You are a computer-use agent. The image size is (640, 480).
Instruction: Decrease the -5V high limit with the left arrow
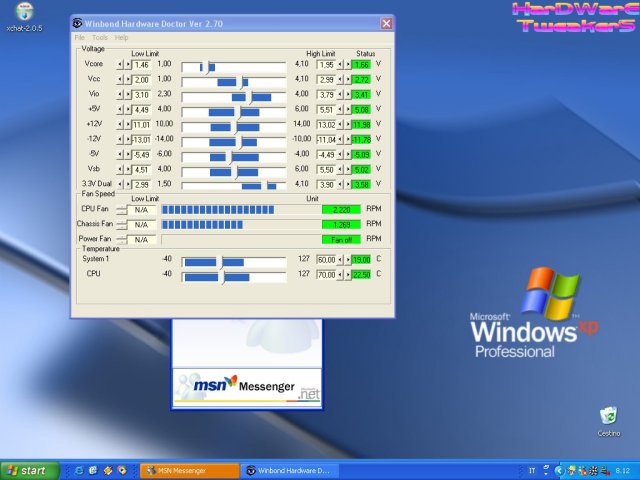340,155
